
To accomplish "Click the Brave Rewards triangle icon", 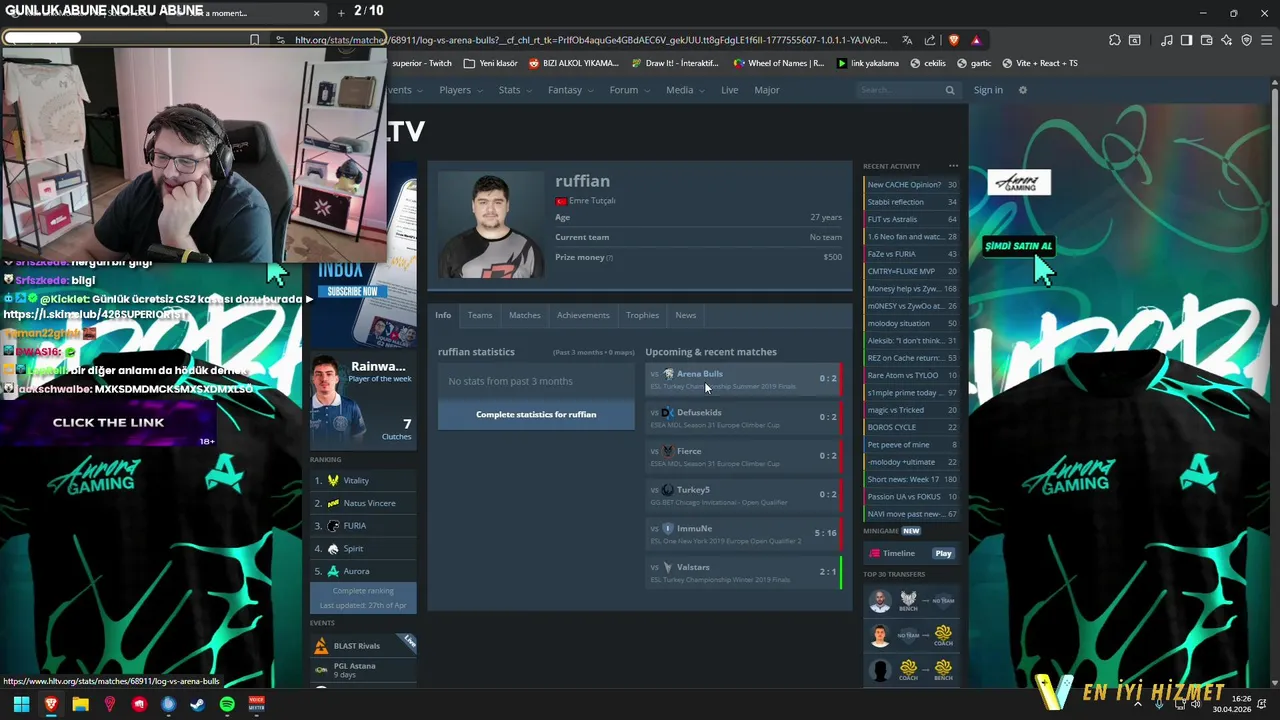I will pos(976,40).
